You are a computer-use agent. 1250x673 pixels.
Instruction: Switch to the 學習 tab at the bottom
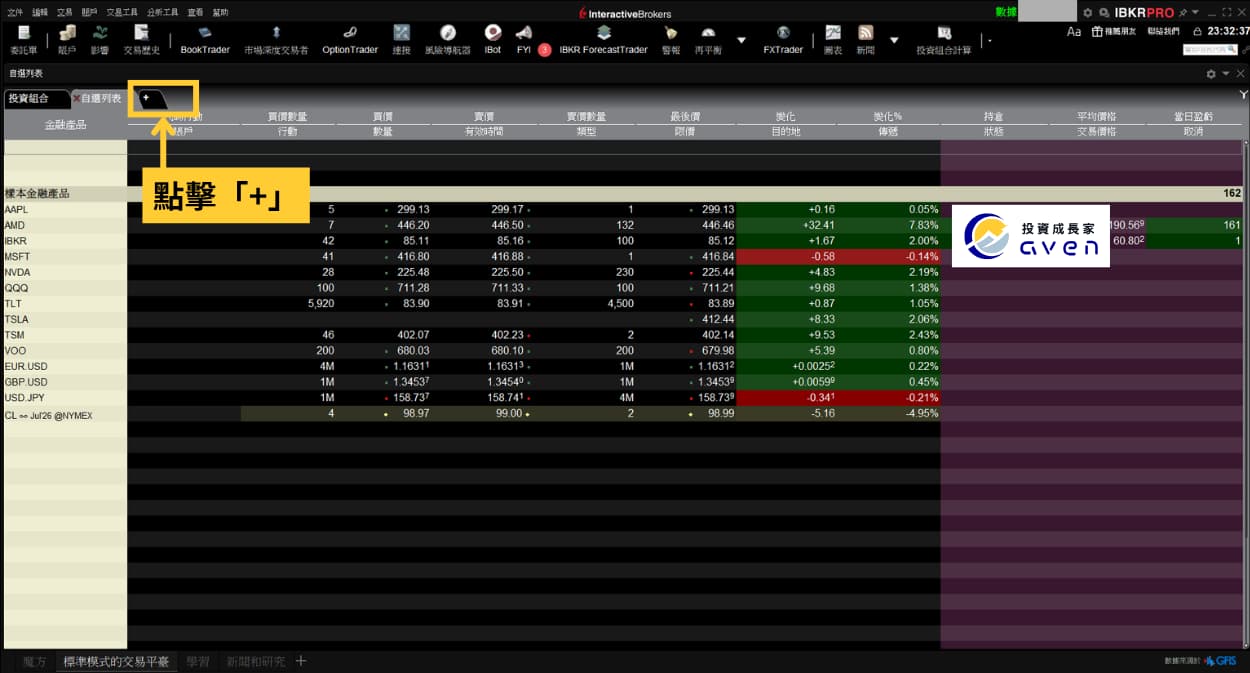click(198, 661)
